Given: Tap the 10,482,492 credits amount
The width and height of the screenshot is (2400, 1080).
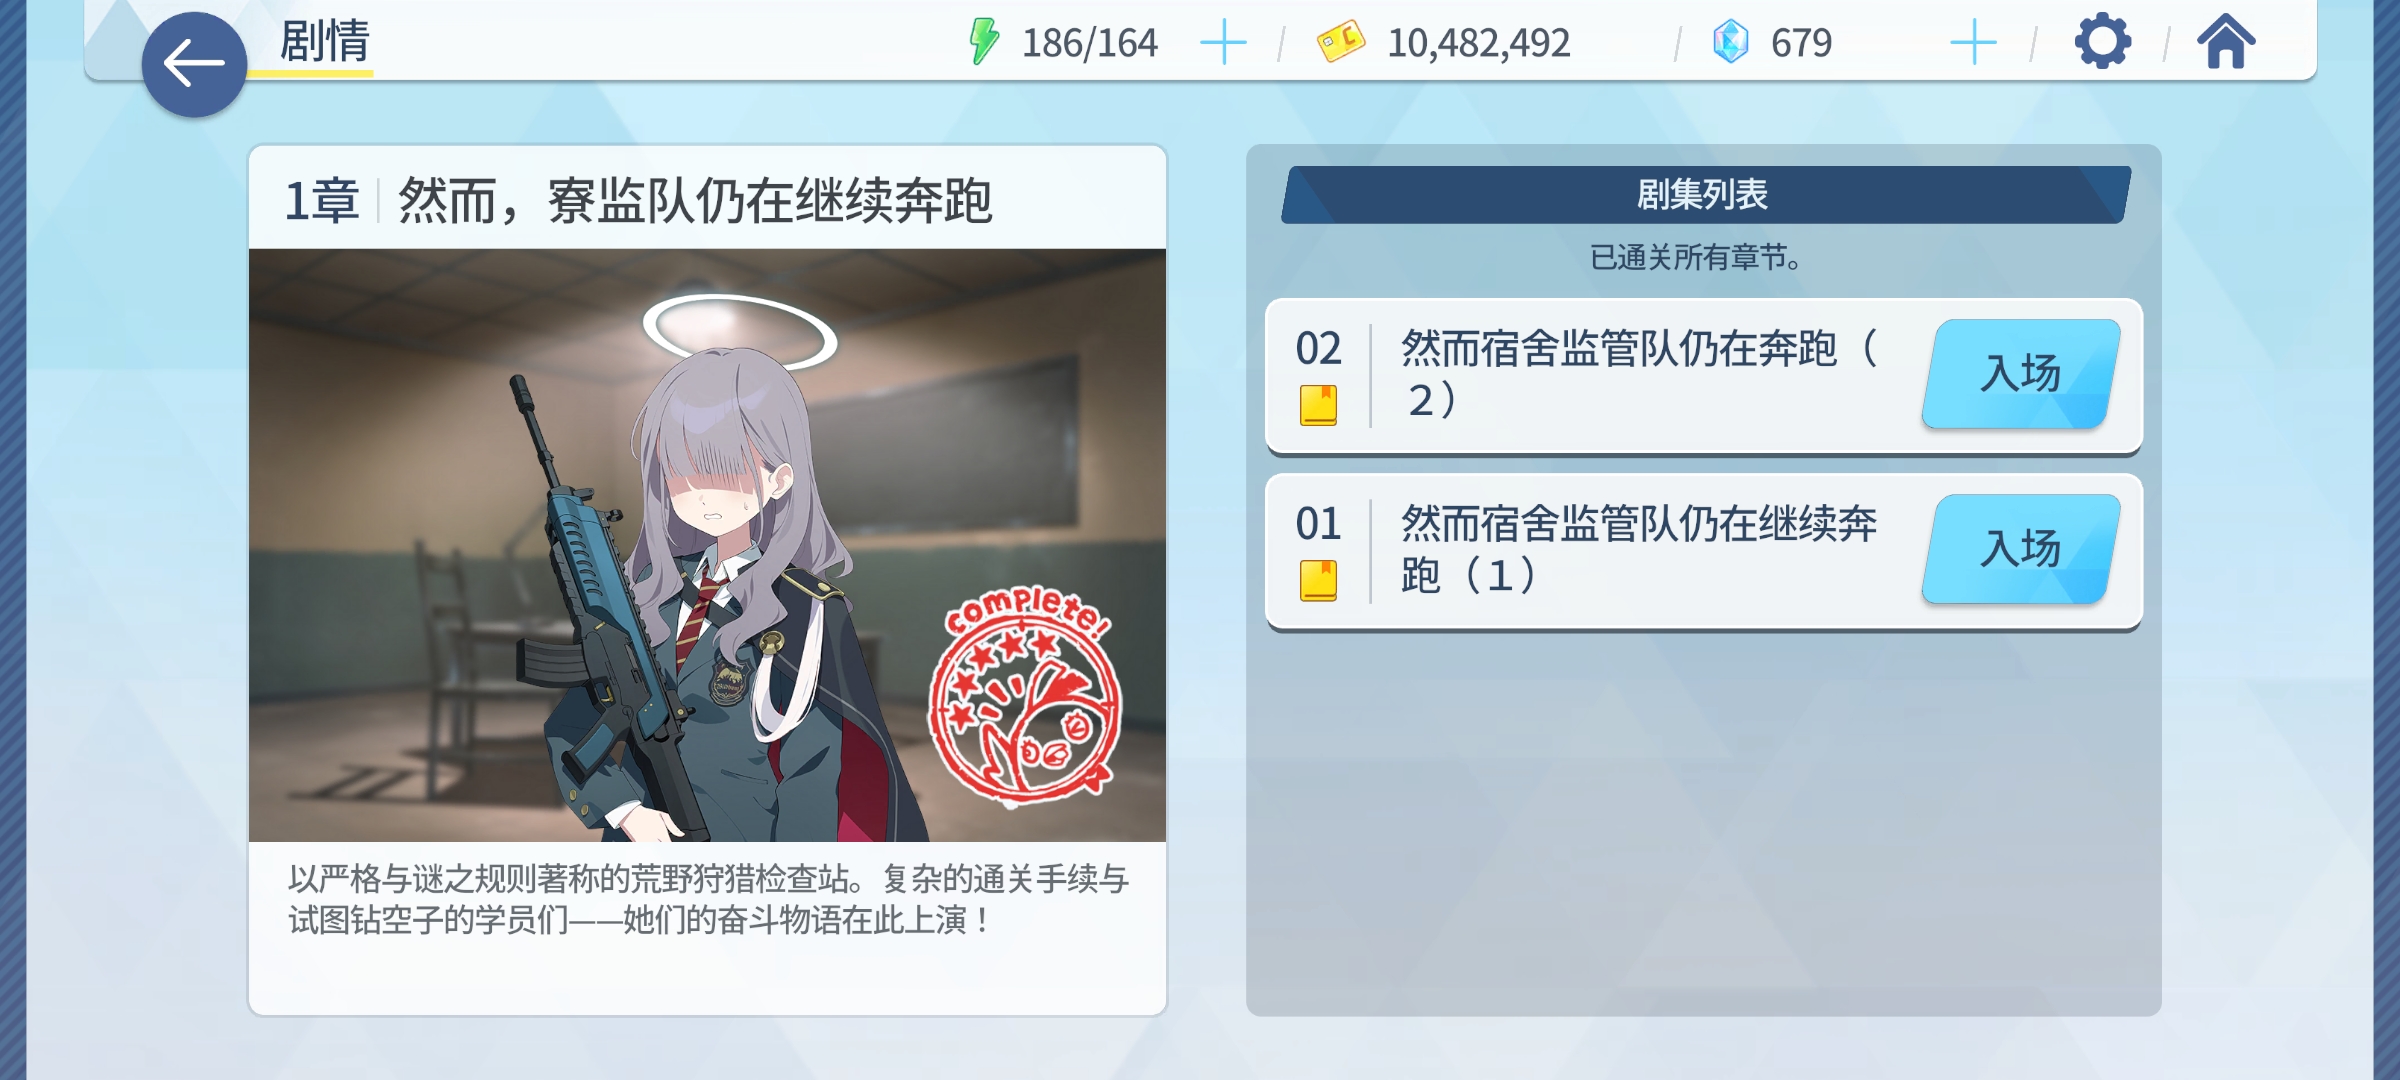Looking at the screenshot, I should pos(1479,43).
